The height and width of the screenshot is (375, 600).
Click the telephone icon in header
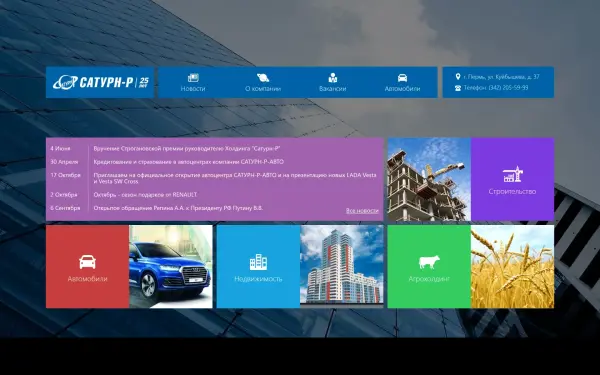coord(458,88)
